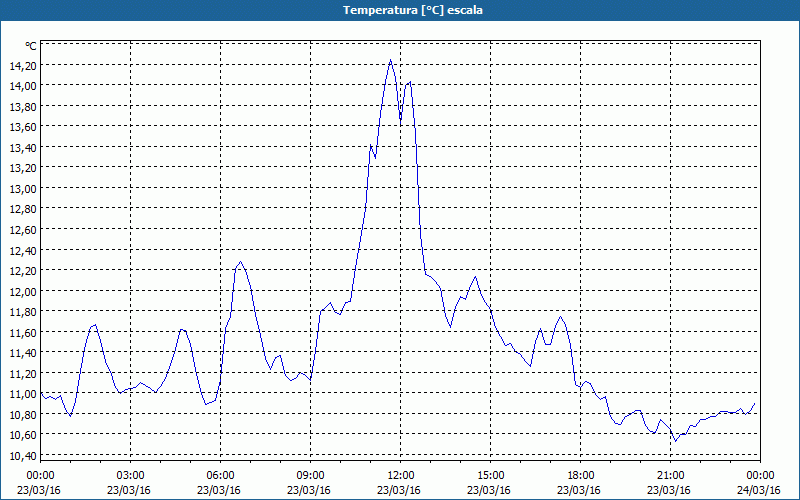Viewport: 800px width, 500px height.
Task: Click the 11,00 y-axis value
Action: coord(23,394)
